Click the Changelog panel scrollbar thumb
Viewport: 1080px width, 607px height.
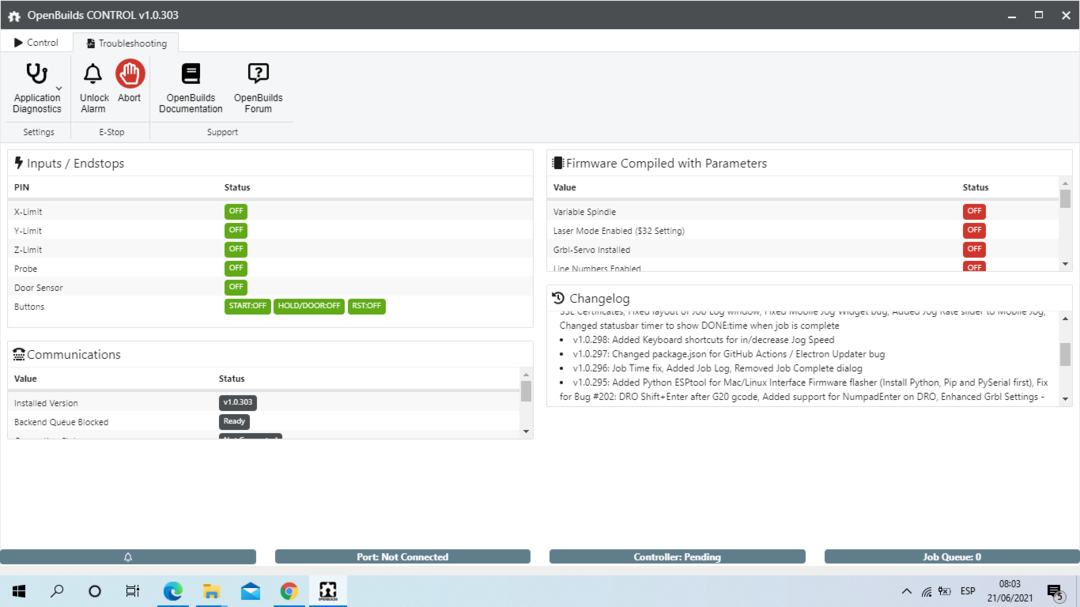1065,354
